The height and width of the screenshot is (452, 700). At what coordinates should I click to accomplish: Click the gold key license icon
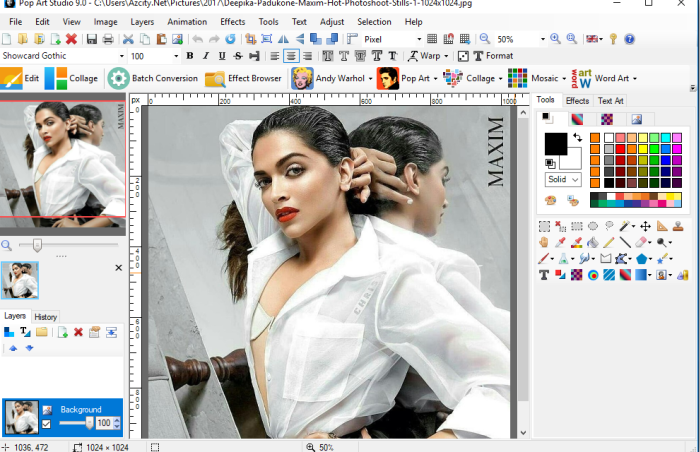tap(613, 39)
